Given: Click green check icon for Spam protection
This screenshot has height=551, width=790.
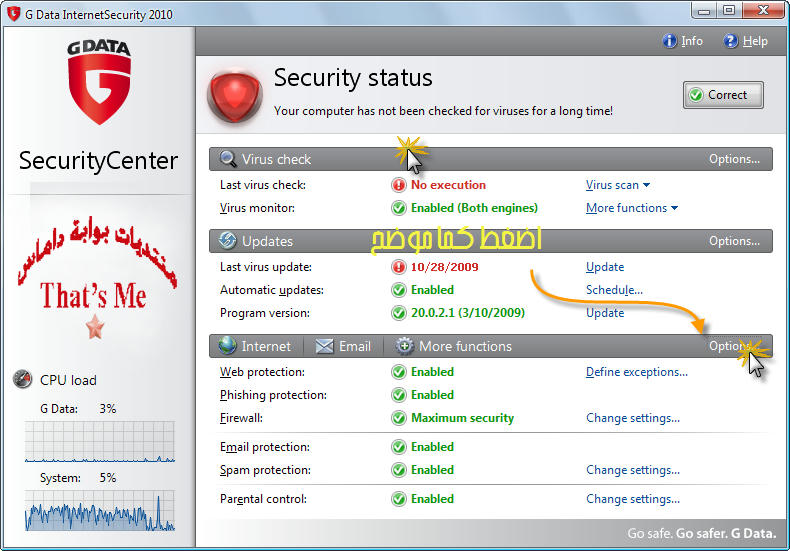Looking at the screenshot, I should coord(399,470).
